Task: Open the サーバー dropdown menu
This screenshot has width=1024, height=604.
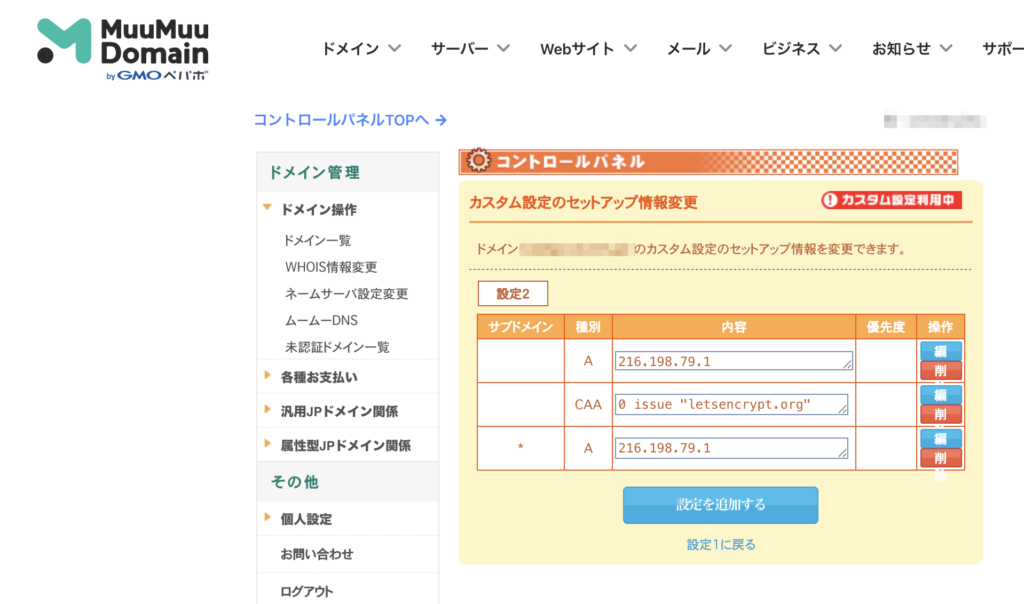Action: coord(470,48)
